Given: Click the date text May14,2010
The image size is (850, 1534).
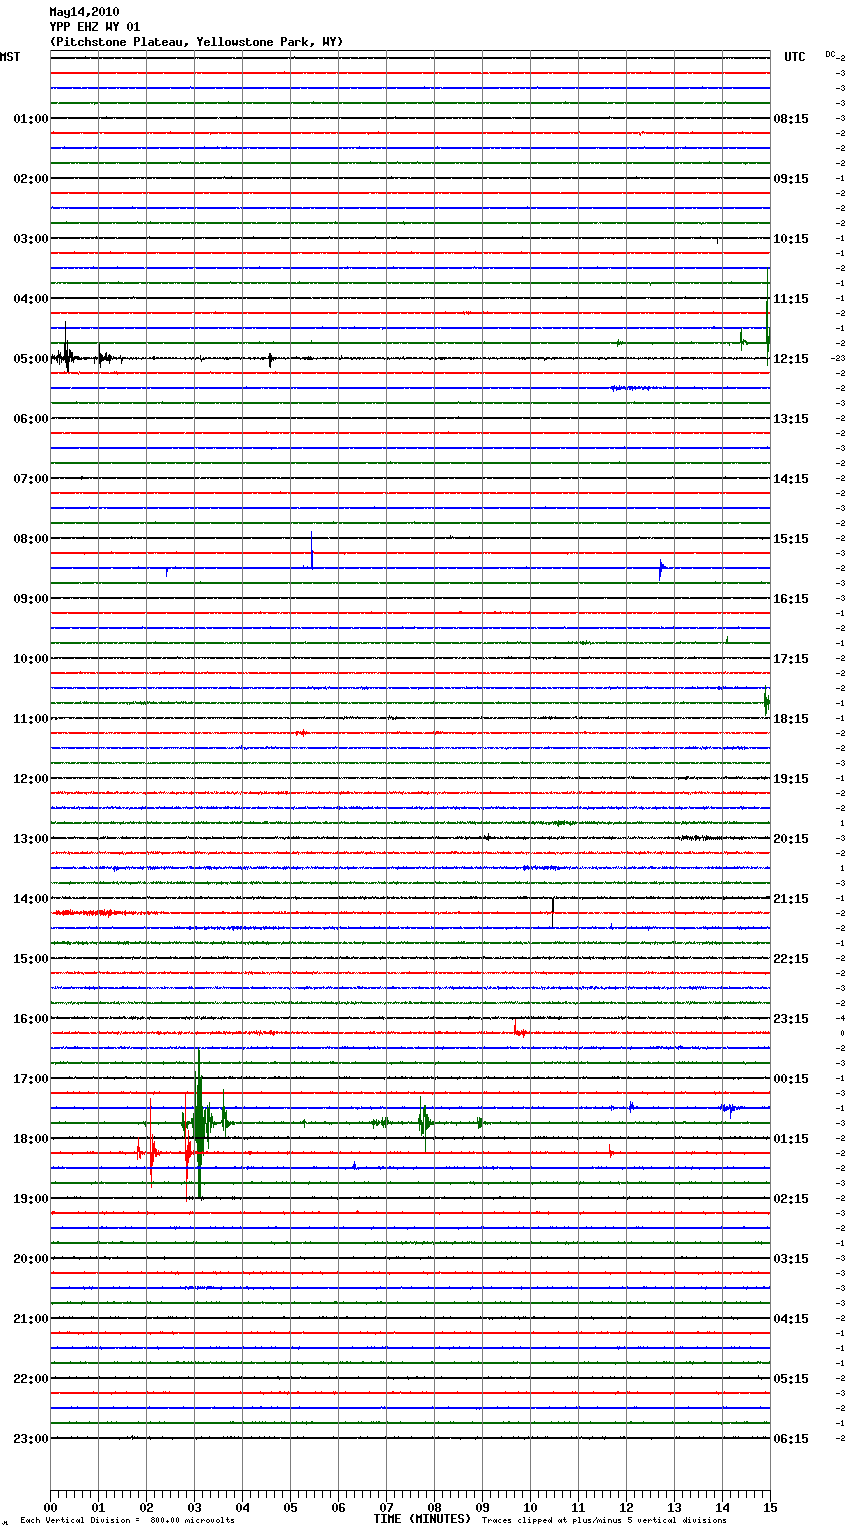Looking at the screenshot, I should click(84, 12).
